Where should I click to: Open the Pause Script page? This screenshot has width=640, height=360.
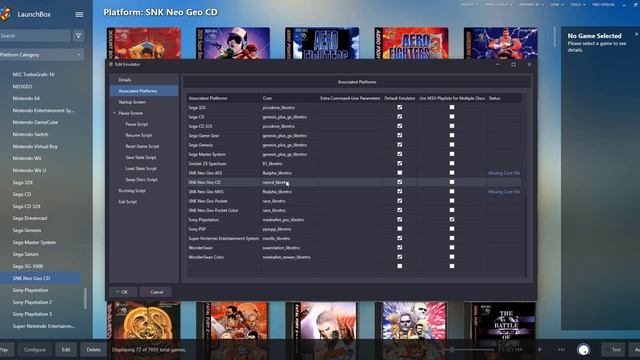(137, 124)
